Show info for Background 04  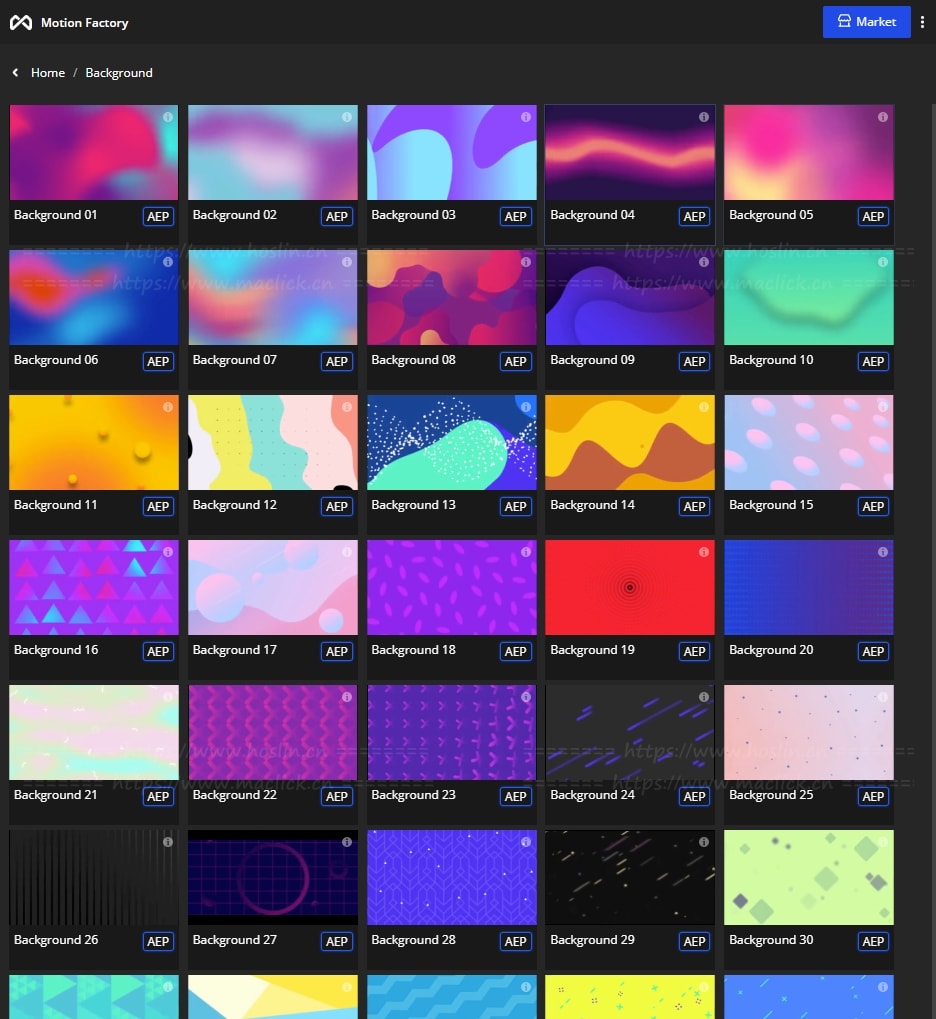coord(703,117)
